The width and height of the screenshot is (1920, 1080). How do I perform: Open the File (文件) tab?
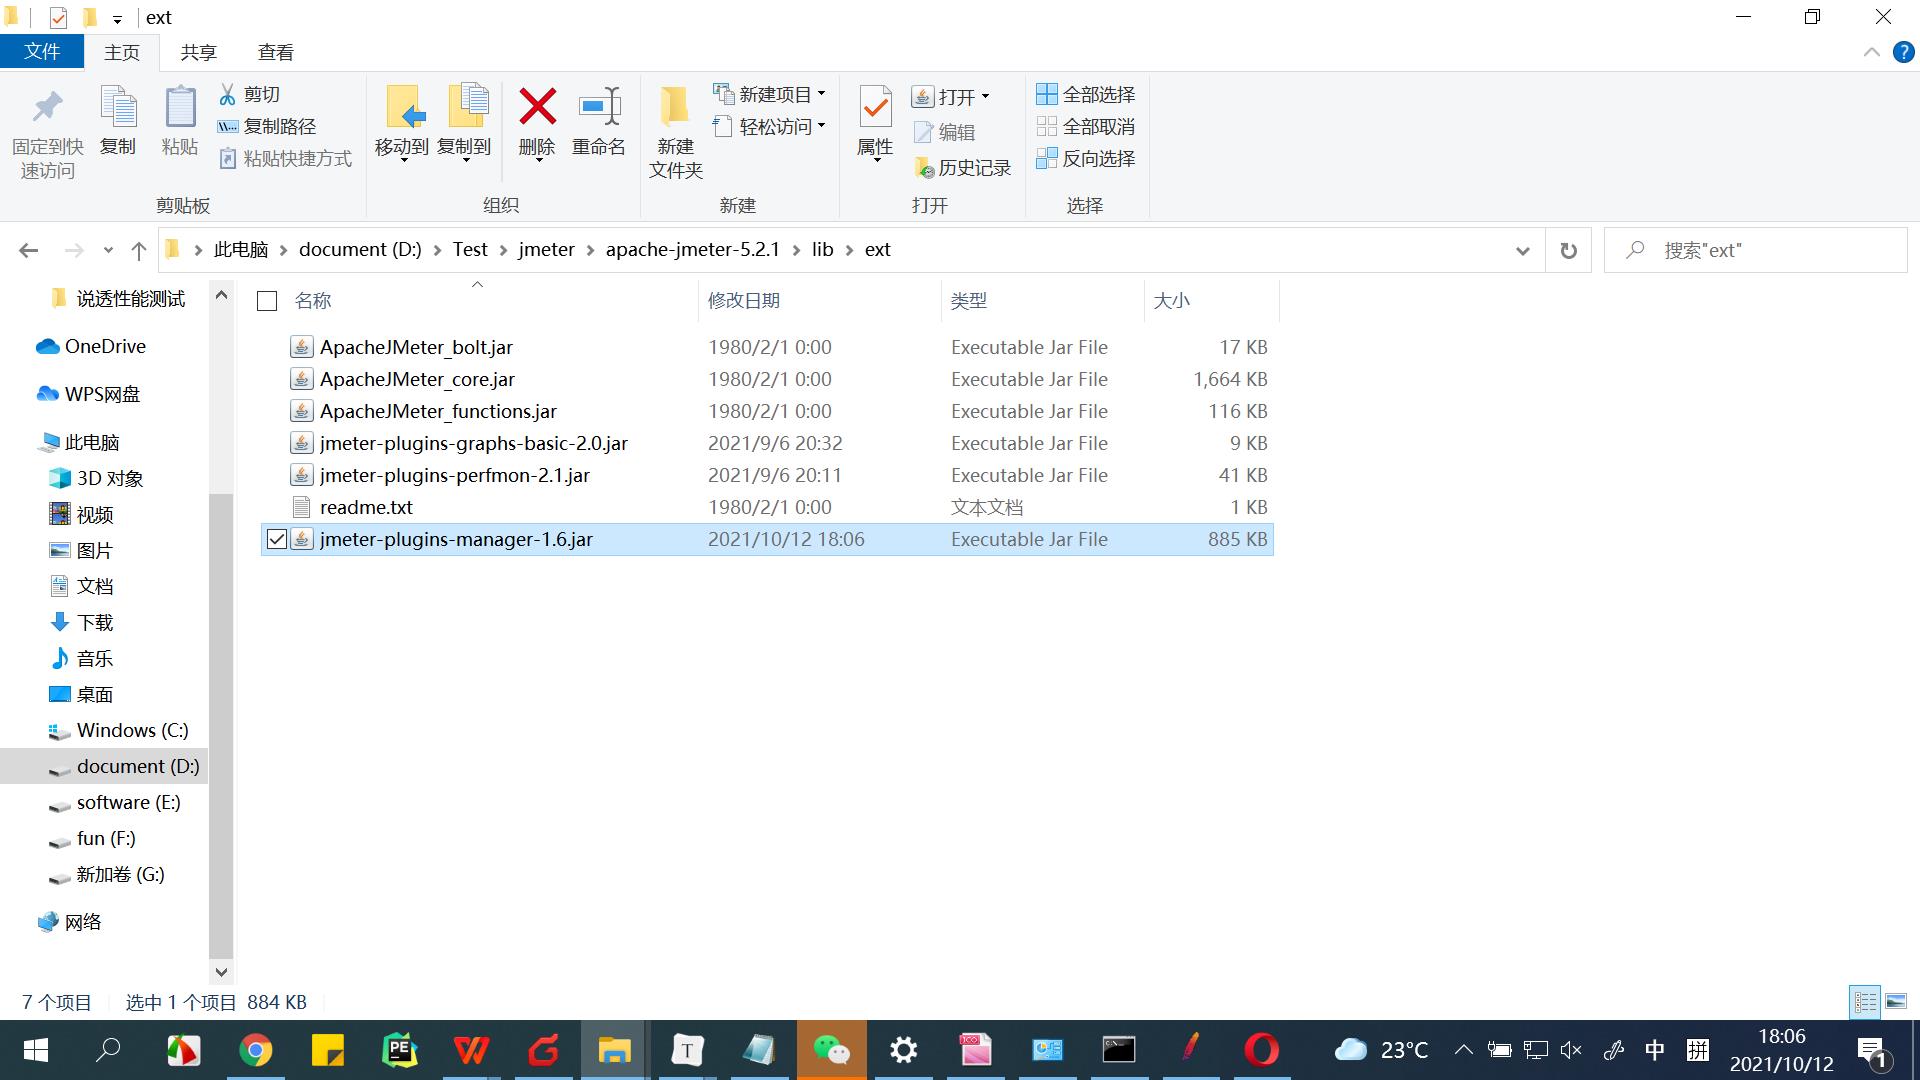point(42,51)
